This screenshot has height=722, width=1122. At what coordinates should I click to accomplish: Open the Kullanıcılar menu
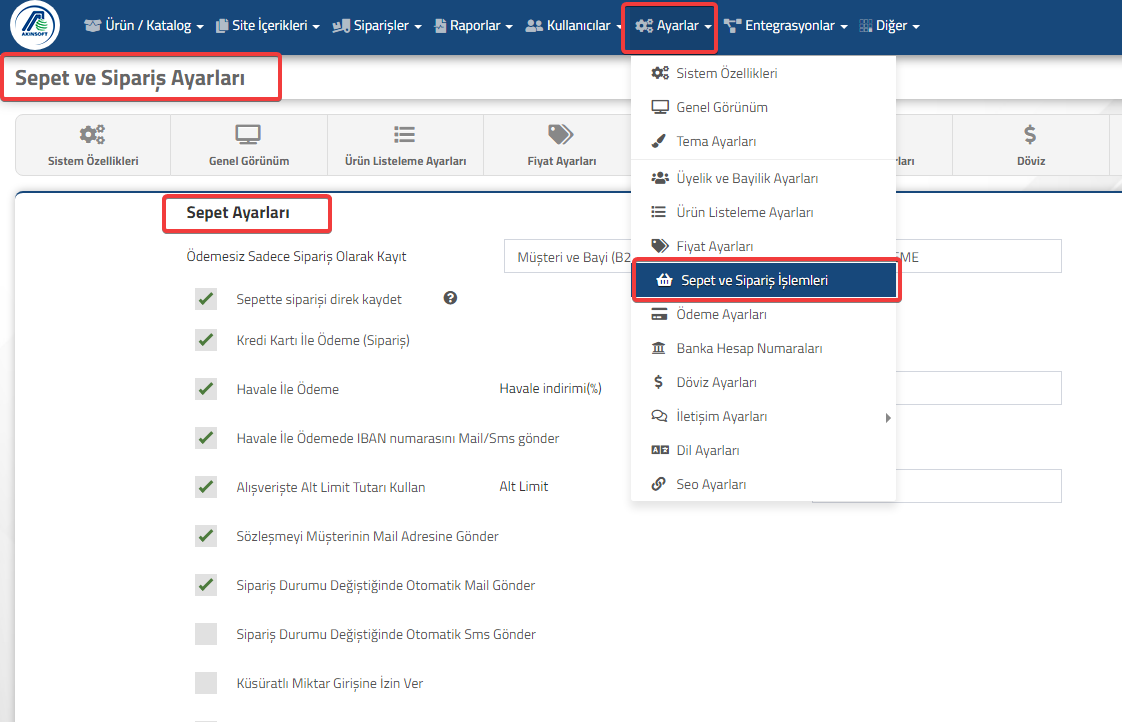572,26
